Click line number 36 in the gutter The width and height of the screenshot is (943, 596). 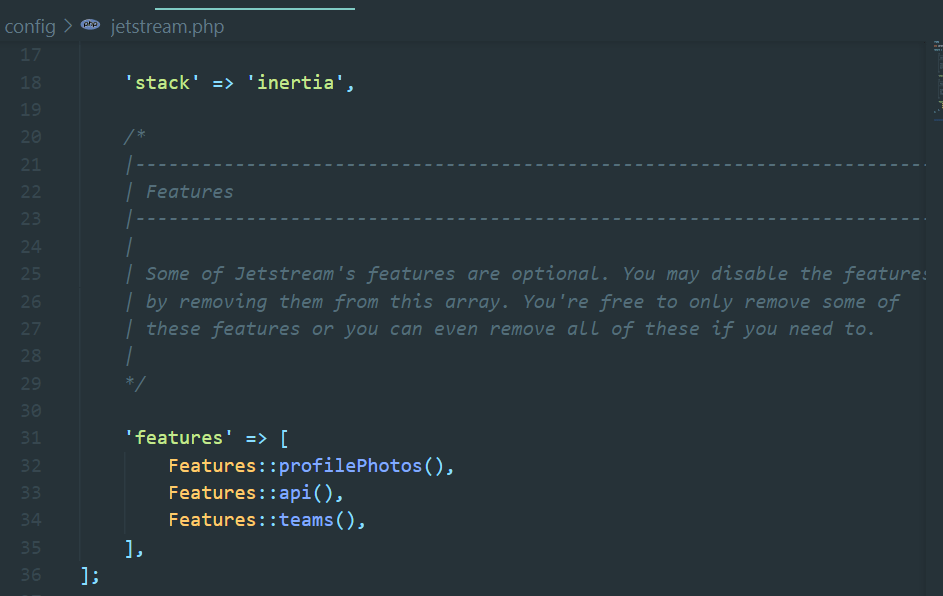coord(31,575)
